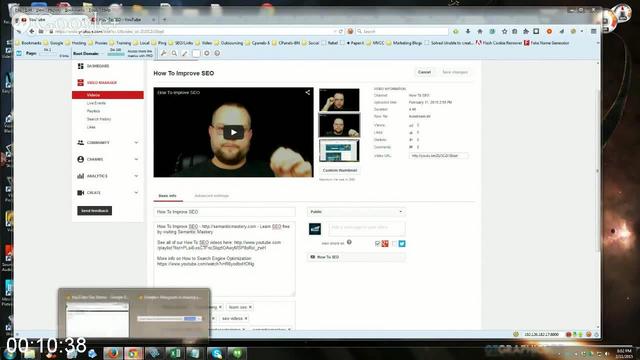Expand the Analytics section
The image size is (640, 360).
tap(136, 176)
